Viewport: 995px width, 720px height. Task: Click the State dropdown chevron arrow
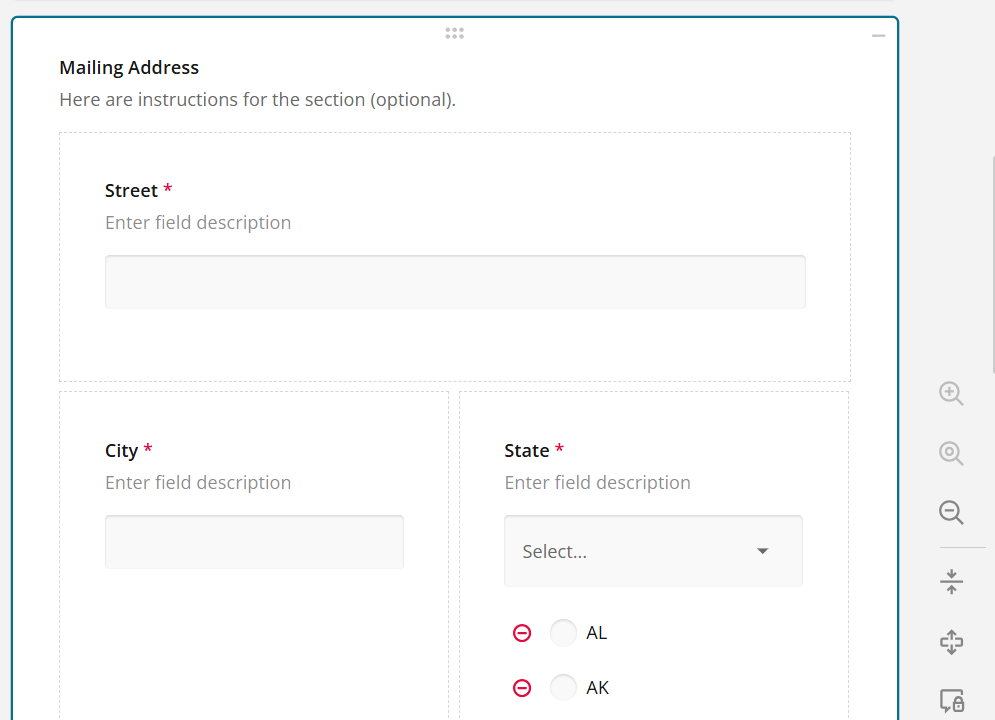(x=762, y=551)
